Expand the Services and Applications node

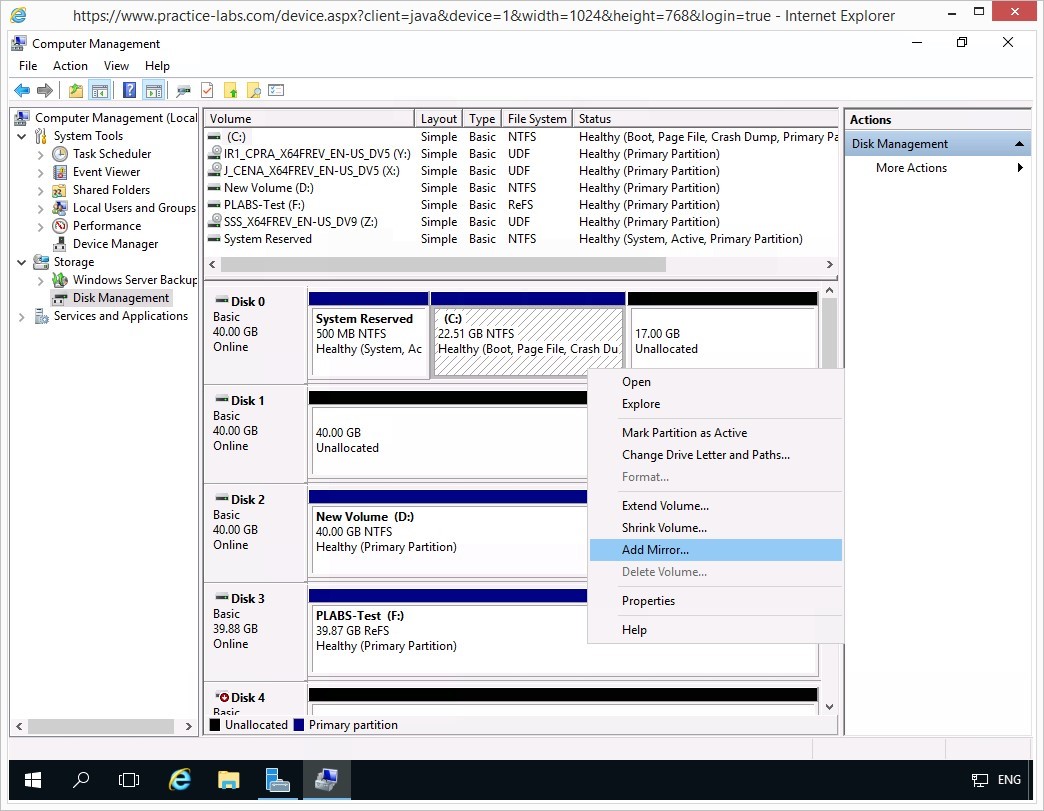(22, 316)
